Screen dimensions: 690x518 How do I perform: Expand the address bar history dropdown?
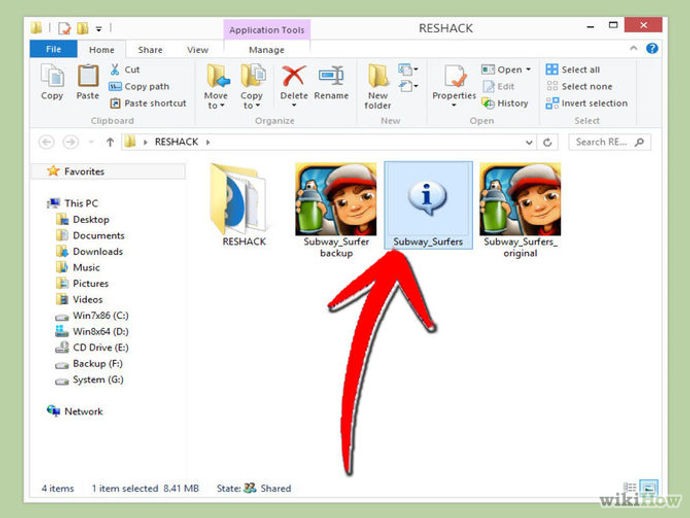[x=529, y=142]
